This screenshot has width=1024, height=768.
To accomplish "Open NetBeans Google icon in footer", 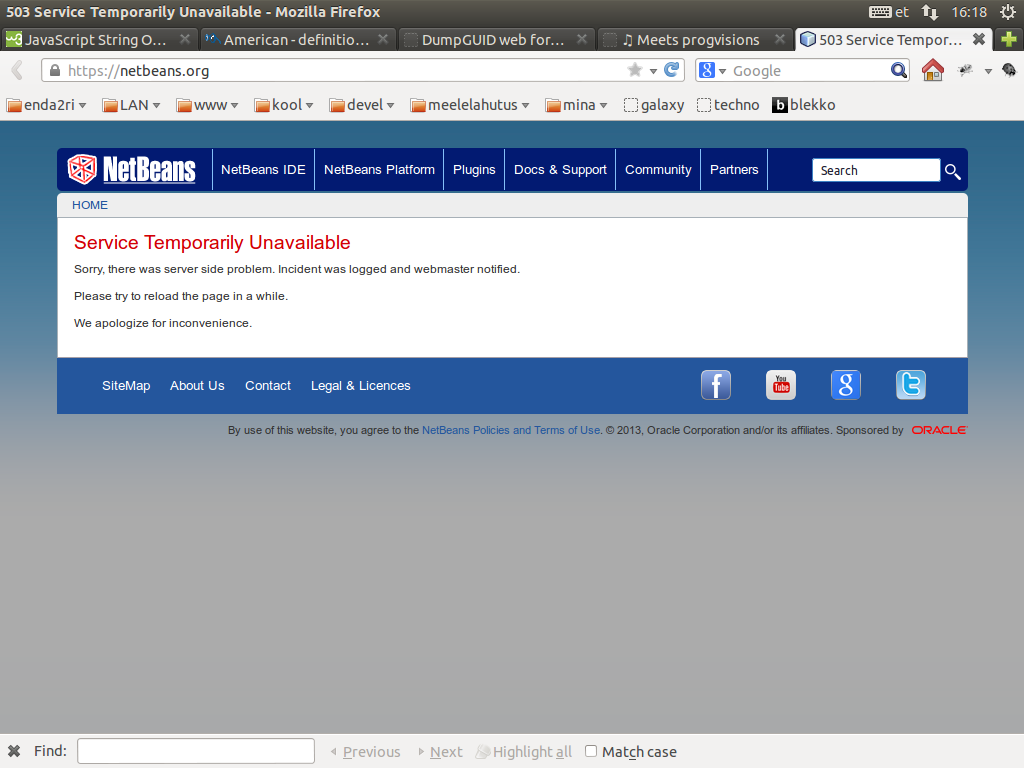I will tap(846, 385).
